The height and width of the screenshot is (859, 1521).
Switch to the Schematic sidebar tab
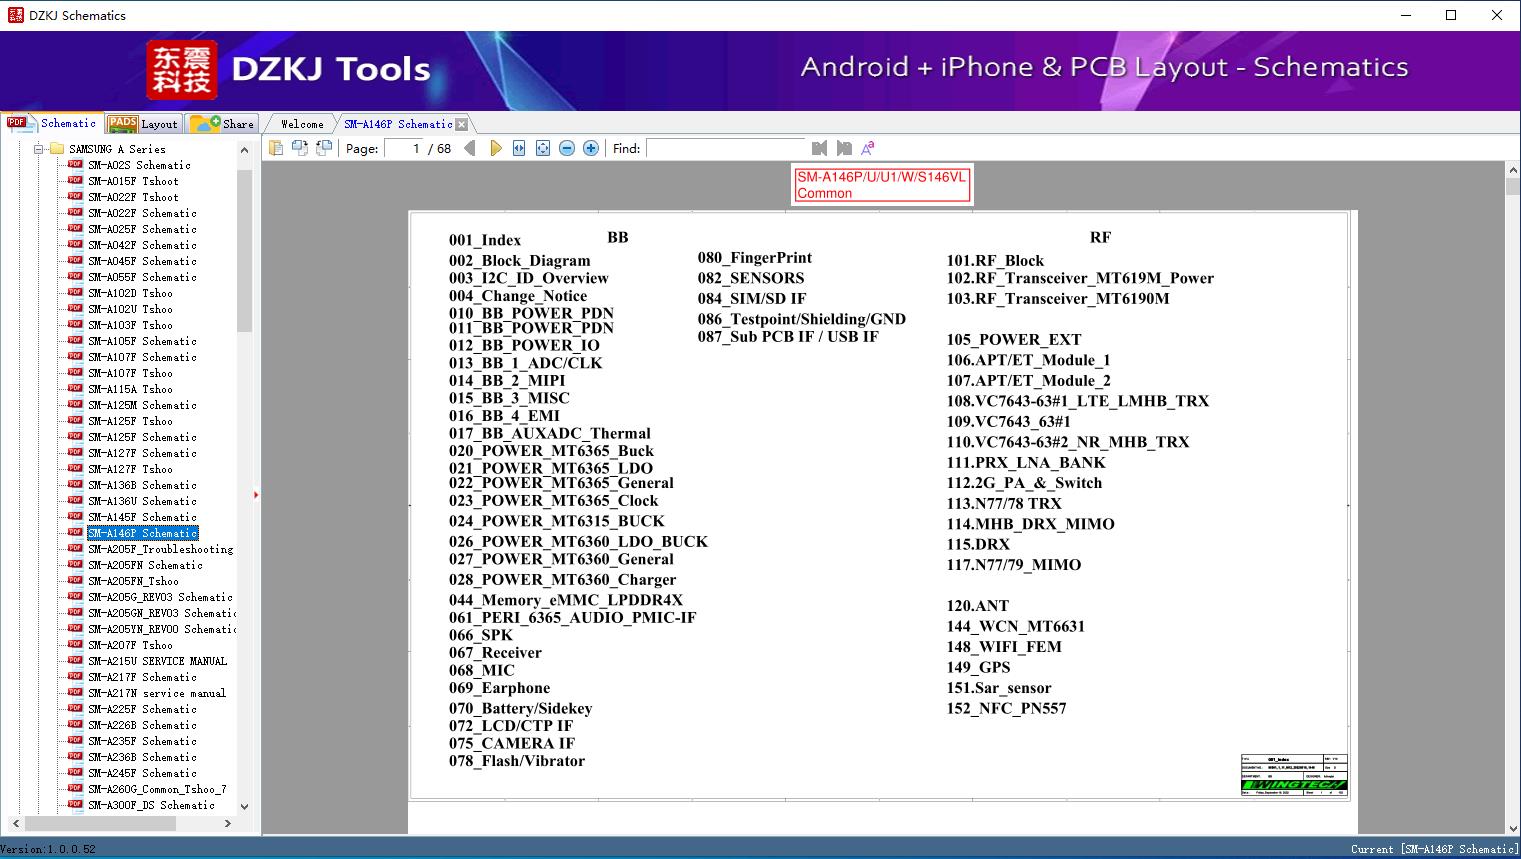point(52,123)
